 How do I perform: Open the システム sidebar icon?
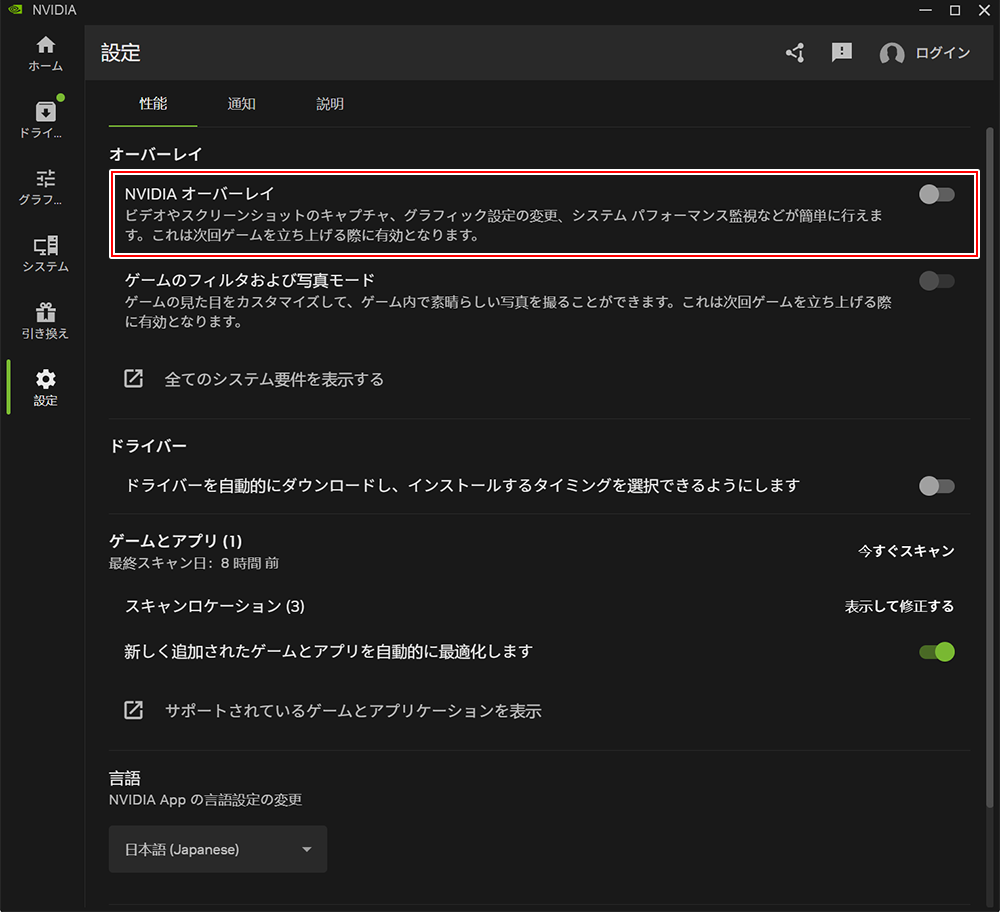coord(45,246)
